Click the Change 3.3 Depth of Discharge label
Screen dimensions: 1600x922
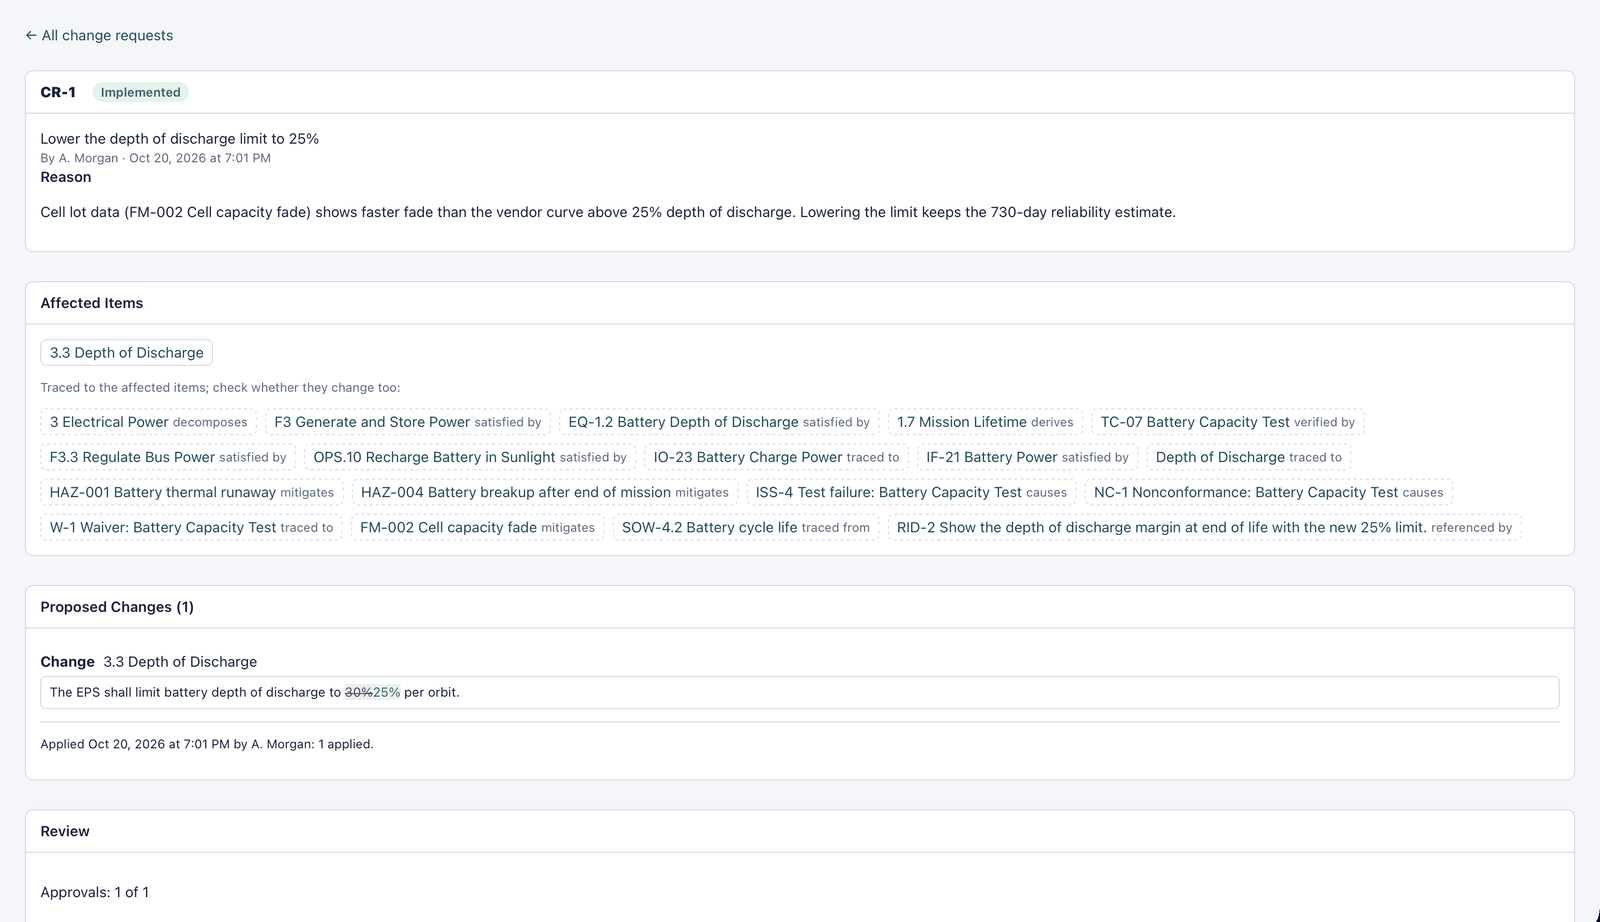pos(149,662)
